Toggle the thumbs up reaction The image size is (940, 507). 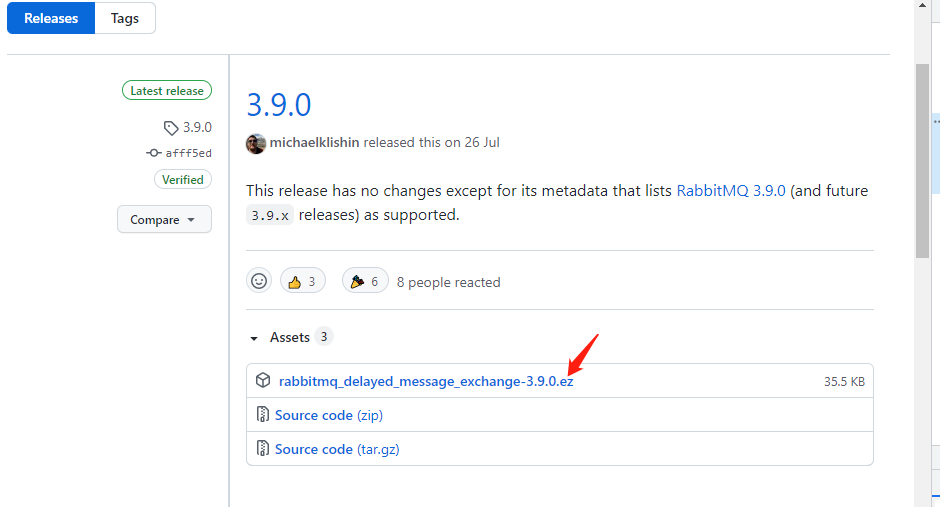(303, 281)
